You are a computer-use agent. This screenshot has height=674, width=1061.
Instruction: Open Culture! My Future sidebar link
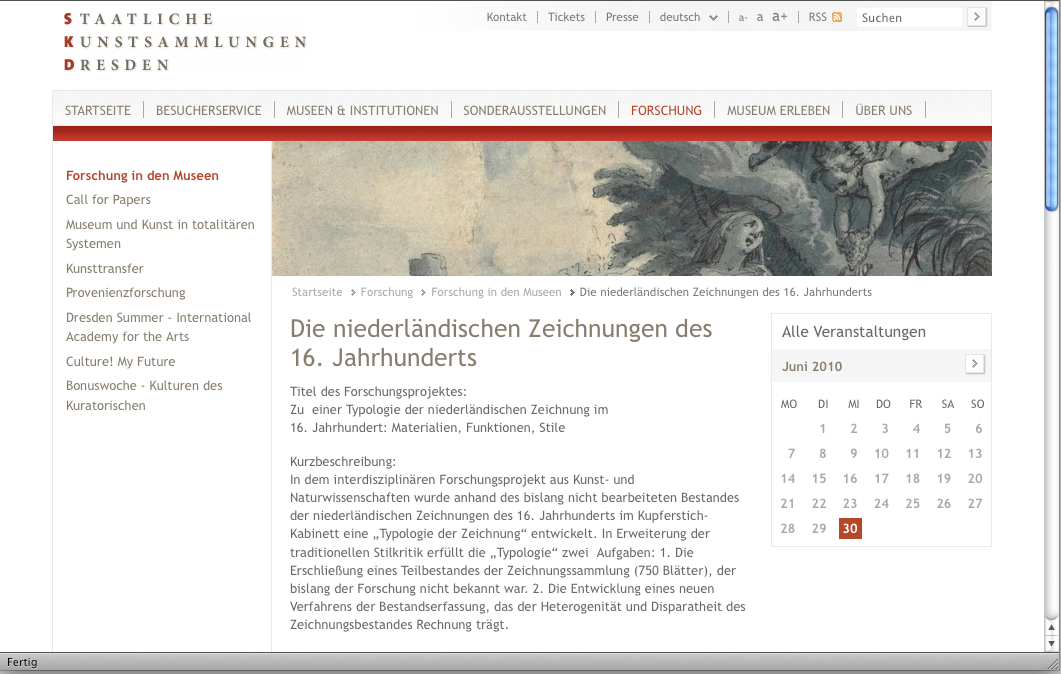120,361
